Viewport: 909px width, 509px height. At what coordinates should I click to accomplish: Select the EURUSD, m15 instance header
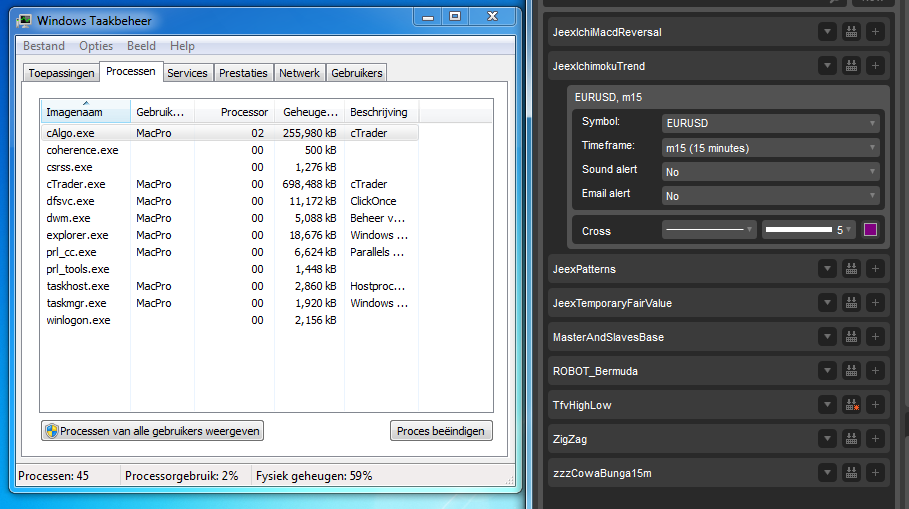[x=728, y=97]
